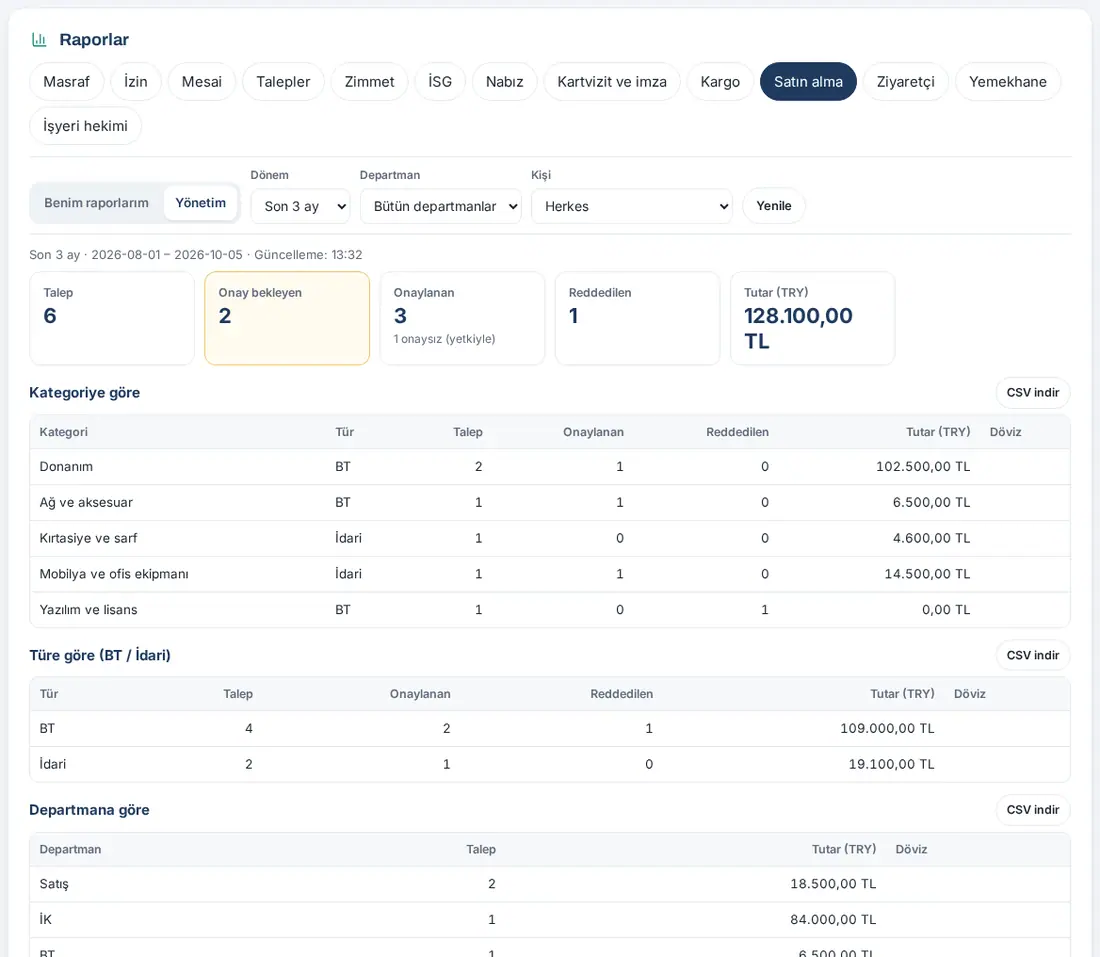This screenshot has height=957, width=1100.
Task: Click the Onay bekleyen summary card
Action: pyautogui.click(x=287, y=318)
